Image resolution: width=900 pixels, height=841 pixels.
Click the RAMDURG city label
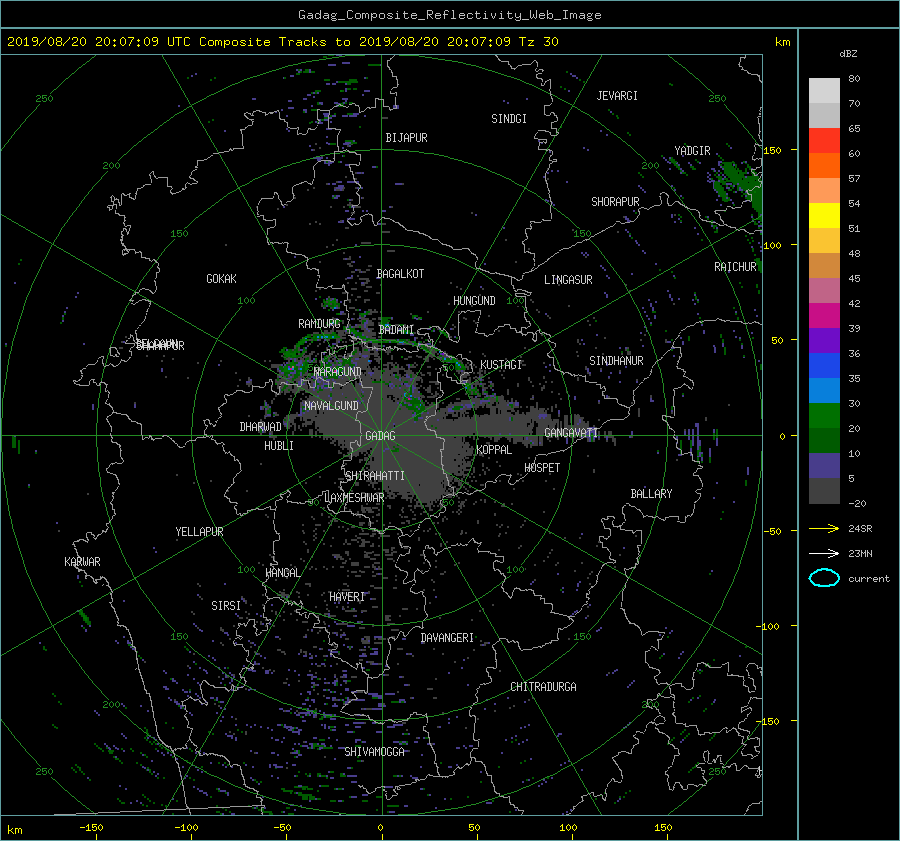[x=319, y=324]
